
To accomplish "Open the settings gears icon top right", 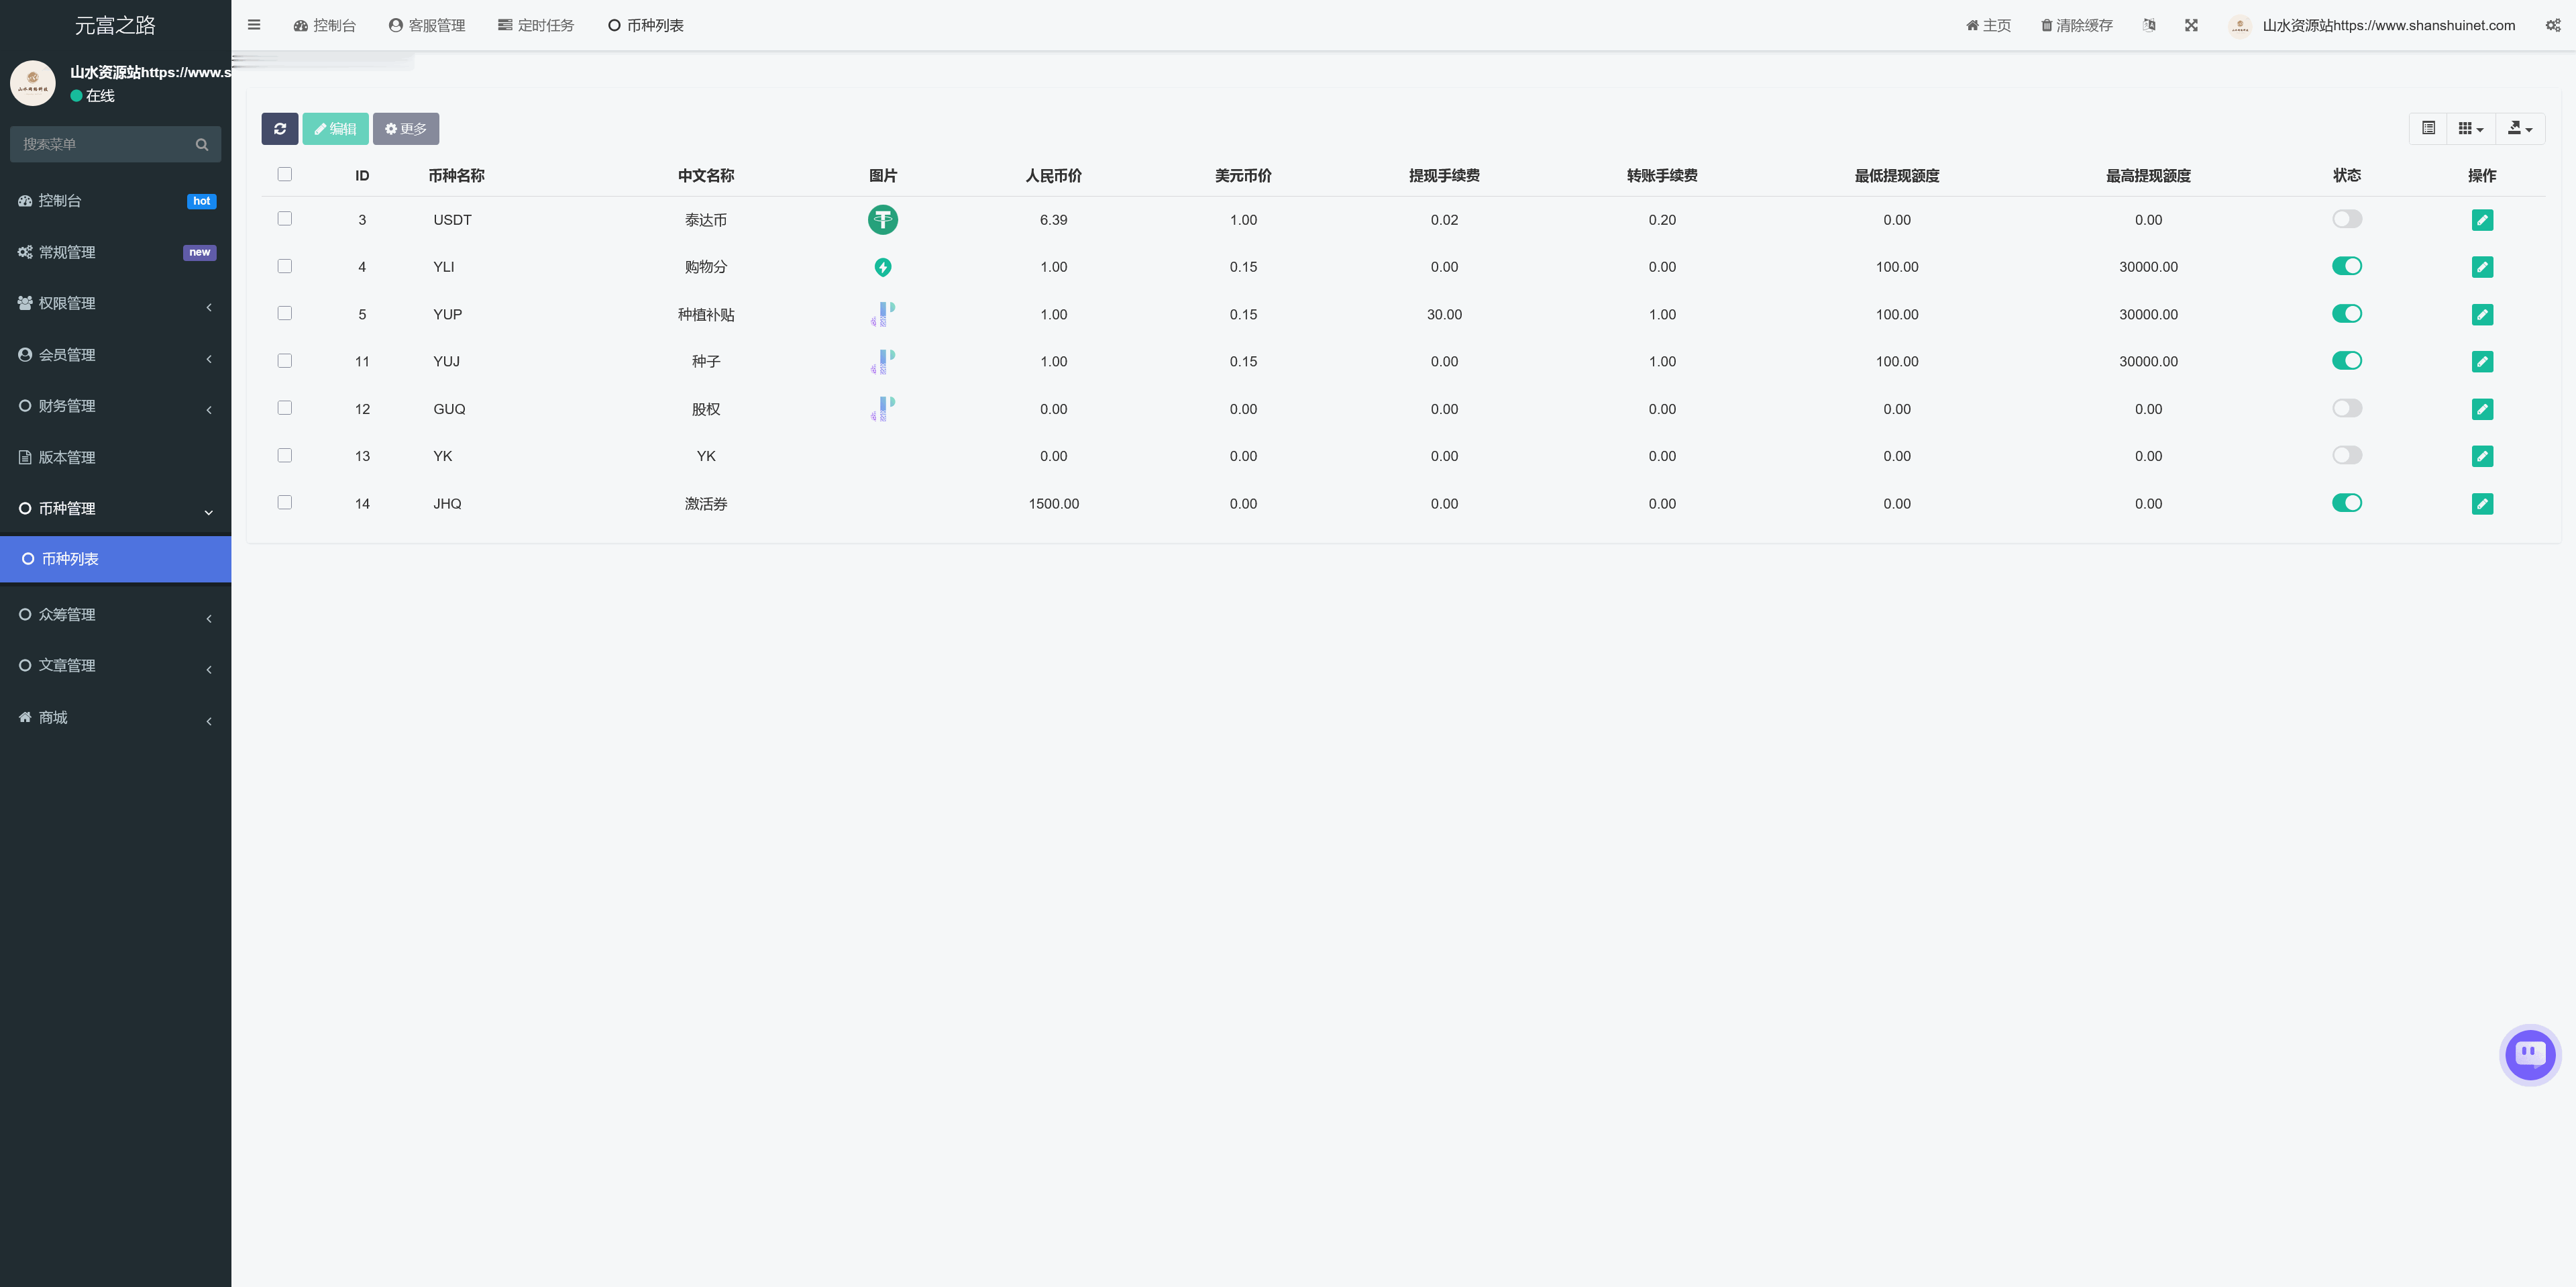I will pyautogui.click(x=2552, y=25).
